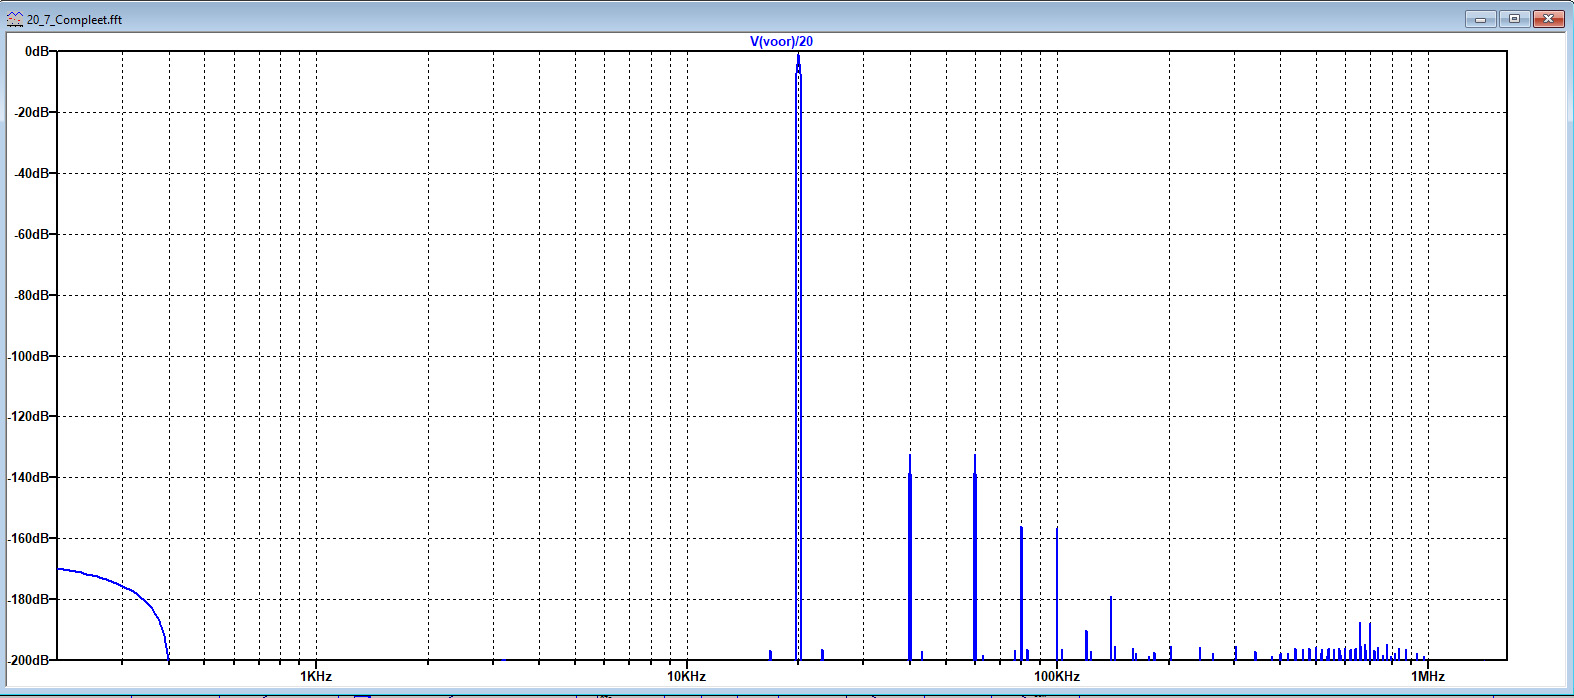Click the 1KHz frequency axis label
Viewport: 1574px width, 698px height.
[316, 676]
